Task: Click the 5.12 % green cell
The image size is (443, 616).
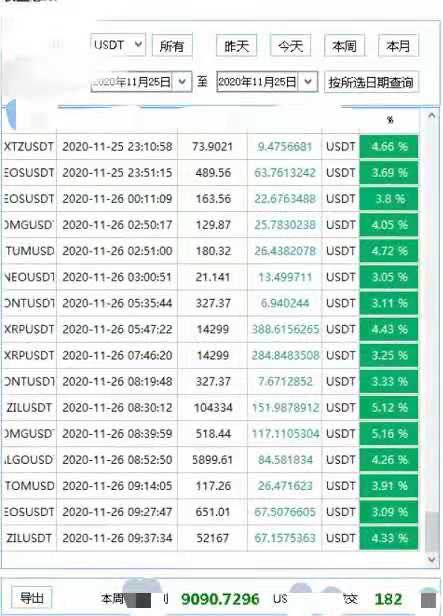Action: click(389, 407)
